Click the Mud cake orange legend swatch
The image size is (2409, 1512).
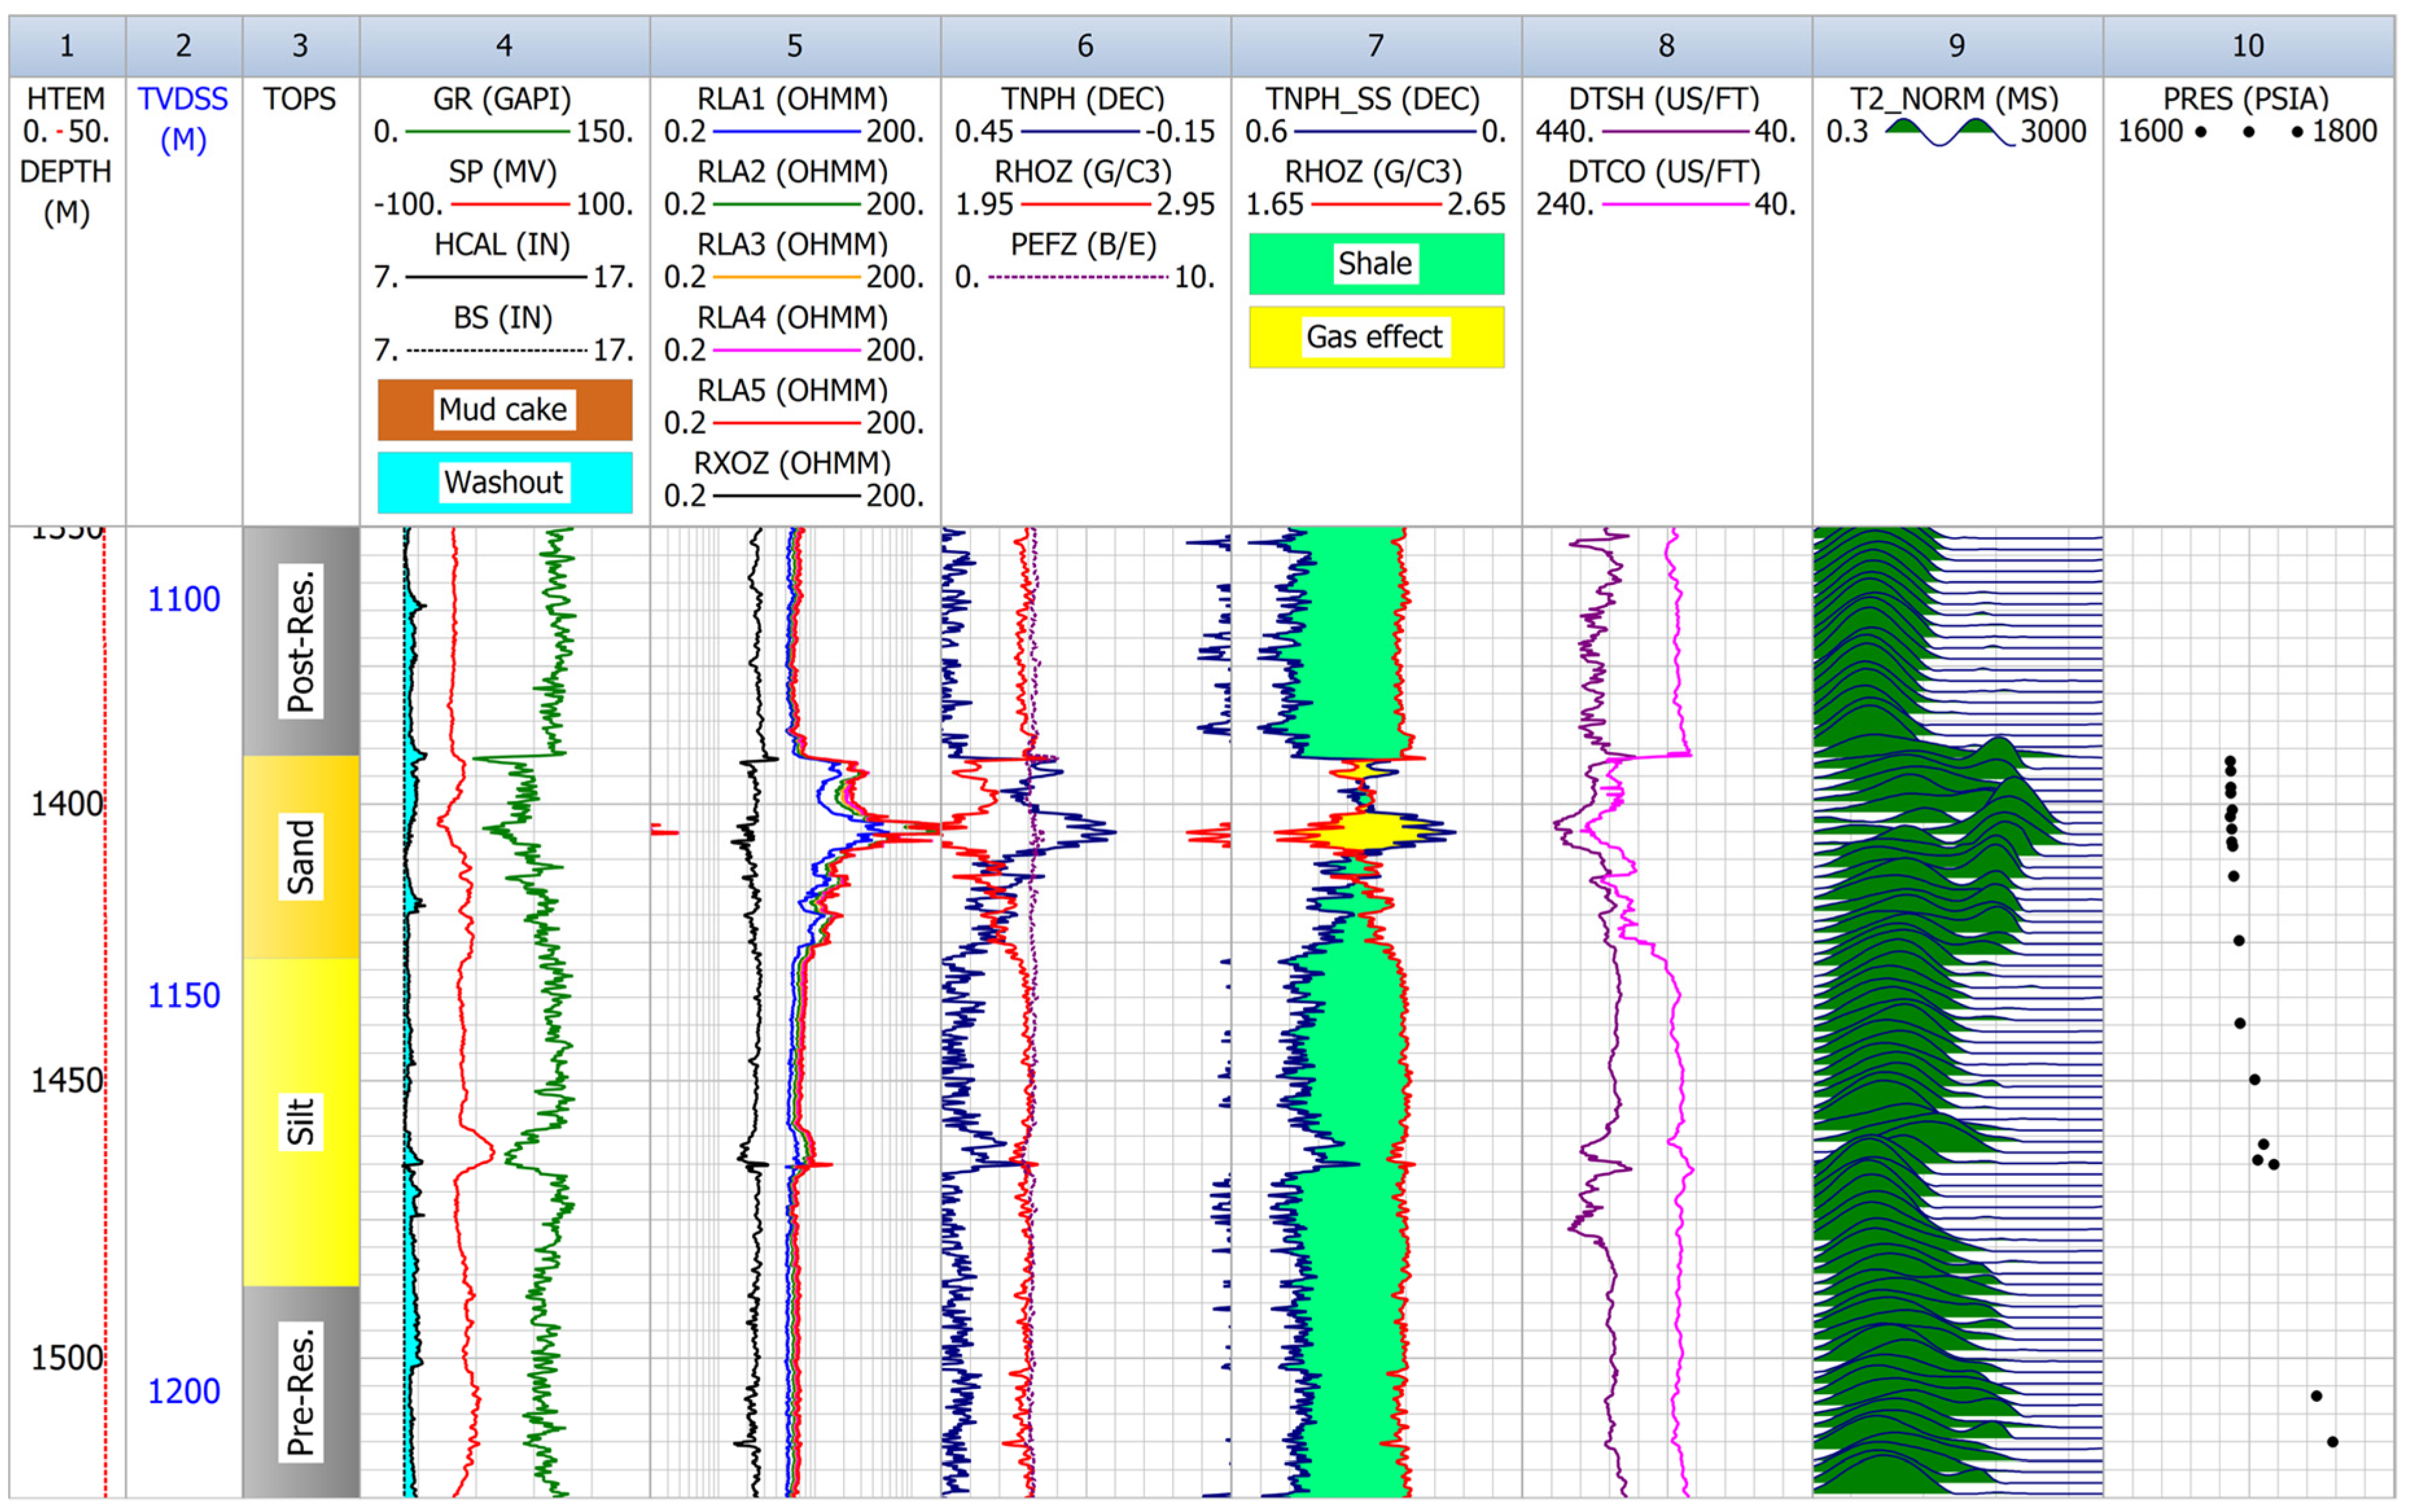click(504, 409)
